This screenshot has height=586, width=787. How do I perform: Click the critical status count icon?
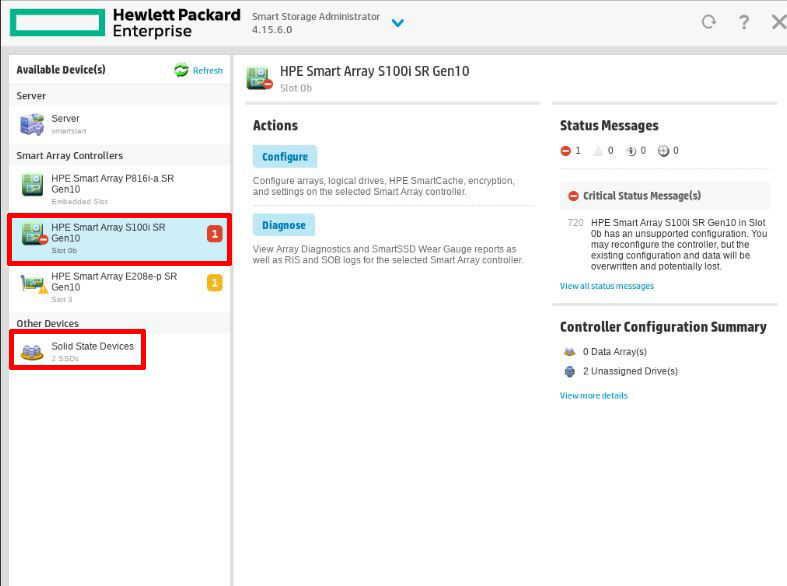point(566,151)
